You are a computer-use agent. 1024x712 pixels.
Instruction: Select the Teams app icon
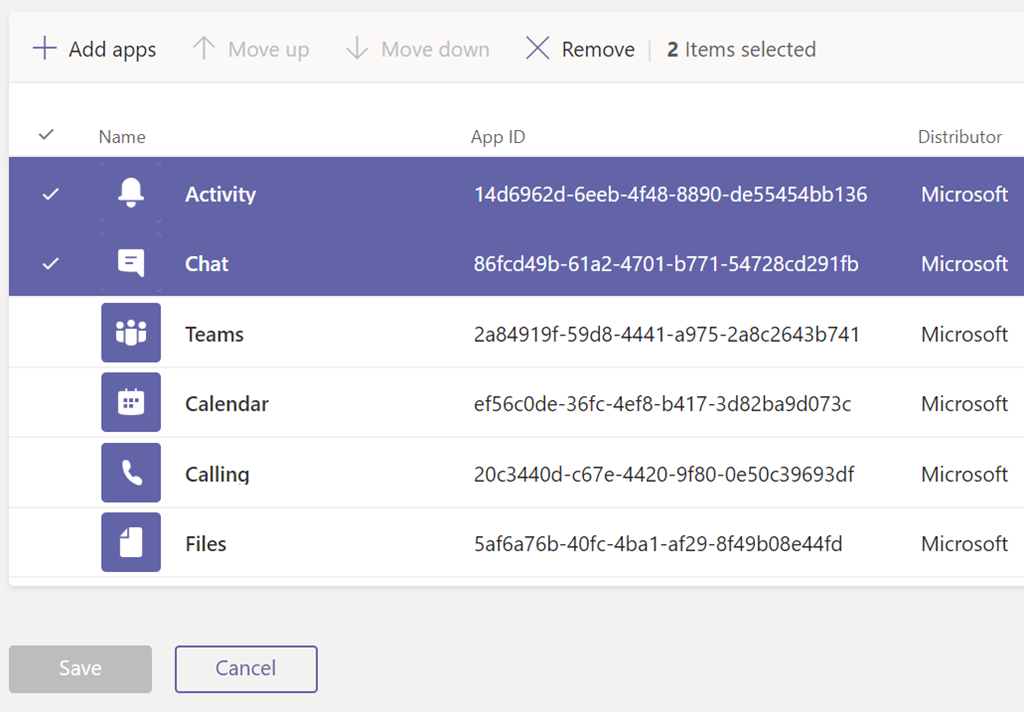130,333
